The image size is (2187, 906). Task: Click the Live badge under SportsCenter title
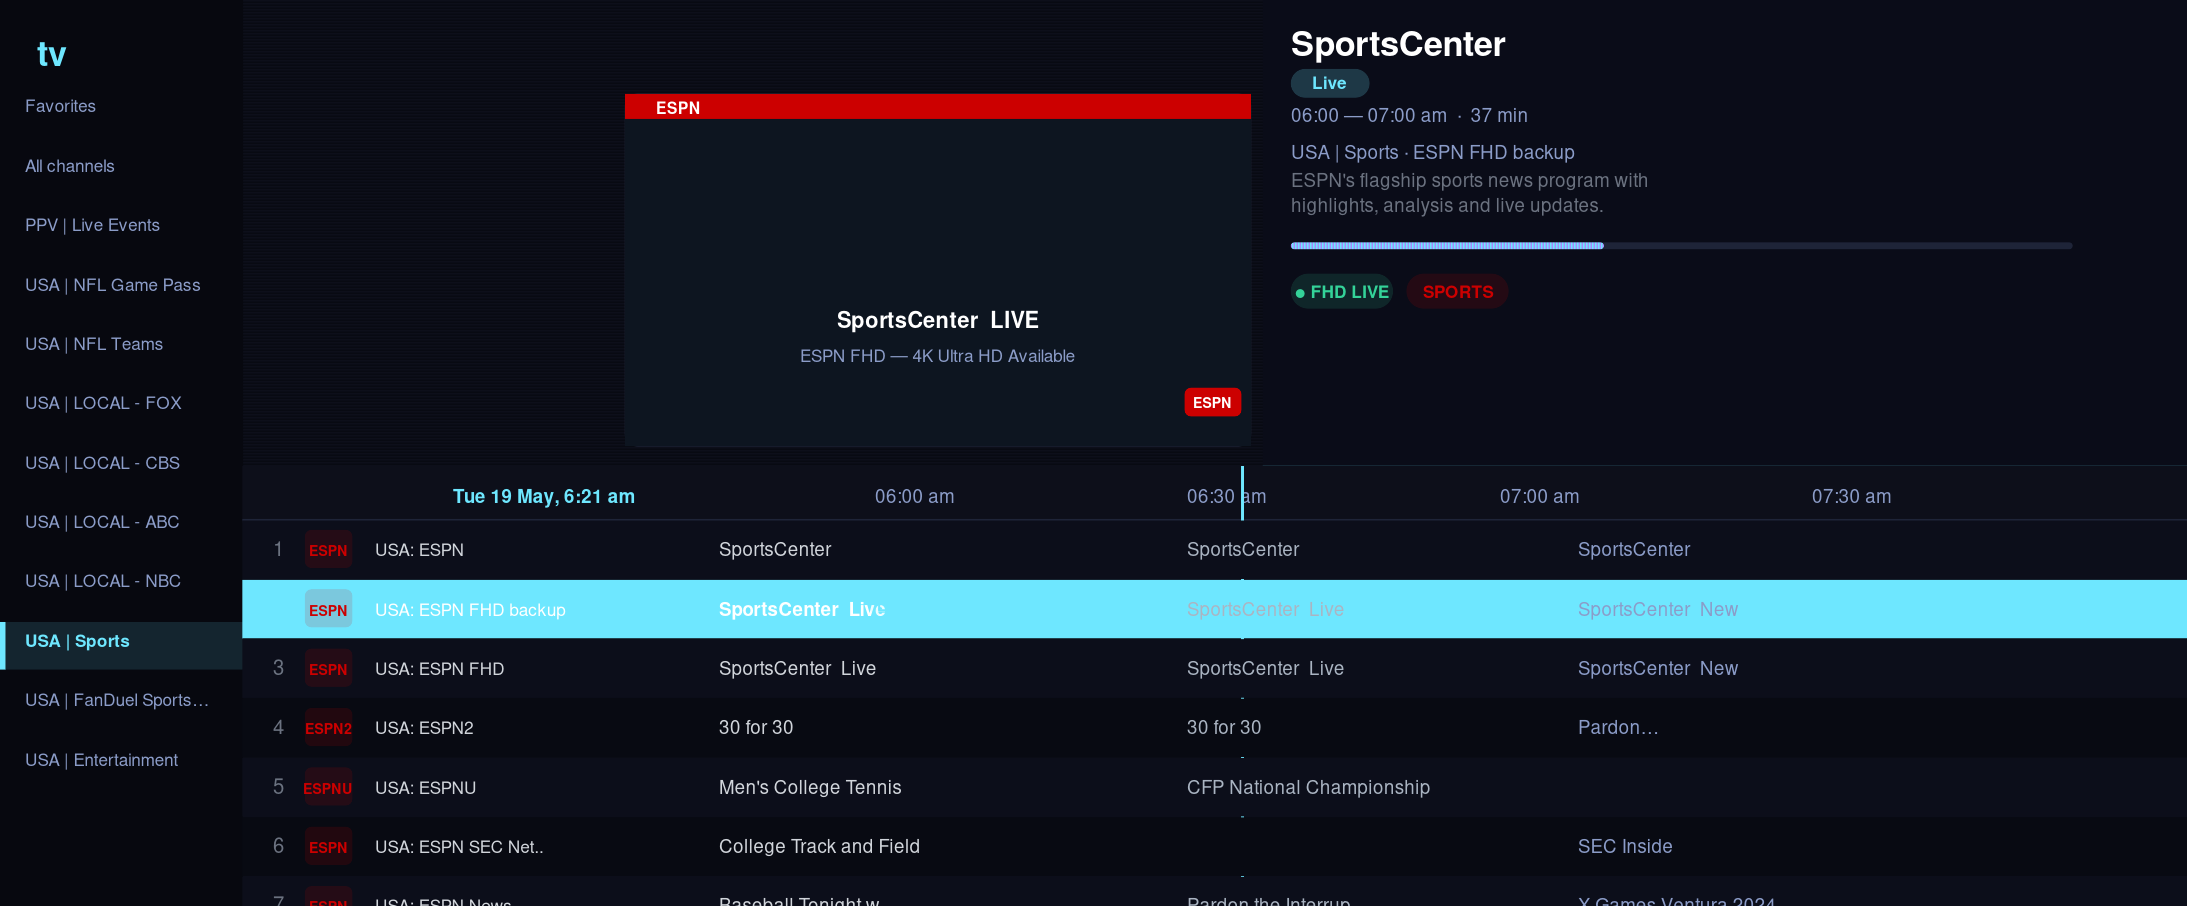[1329, 83]
